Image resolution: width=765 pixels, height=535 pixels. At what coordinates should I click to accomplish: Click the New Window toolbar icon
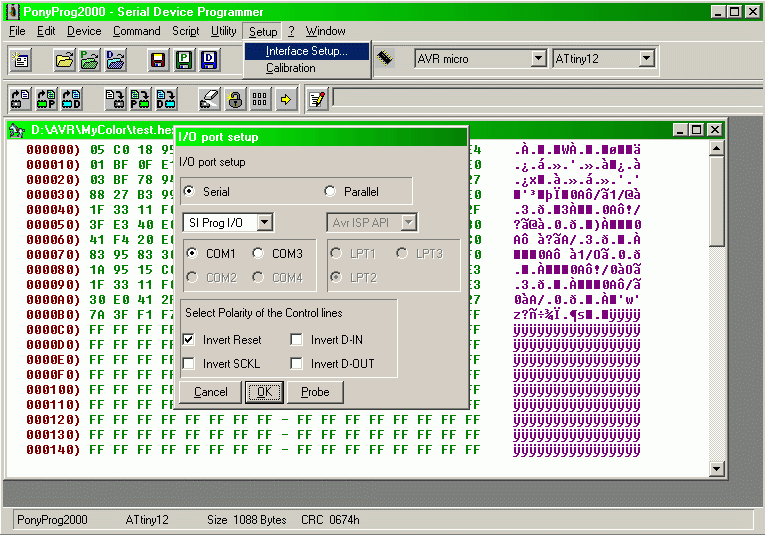[x=20, y=60]
